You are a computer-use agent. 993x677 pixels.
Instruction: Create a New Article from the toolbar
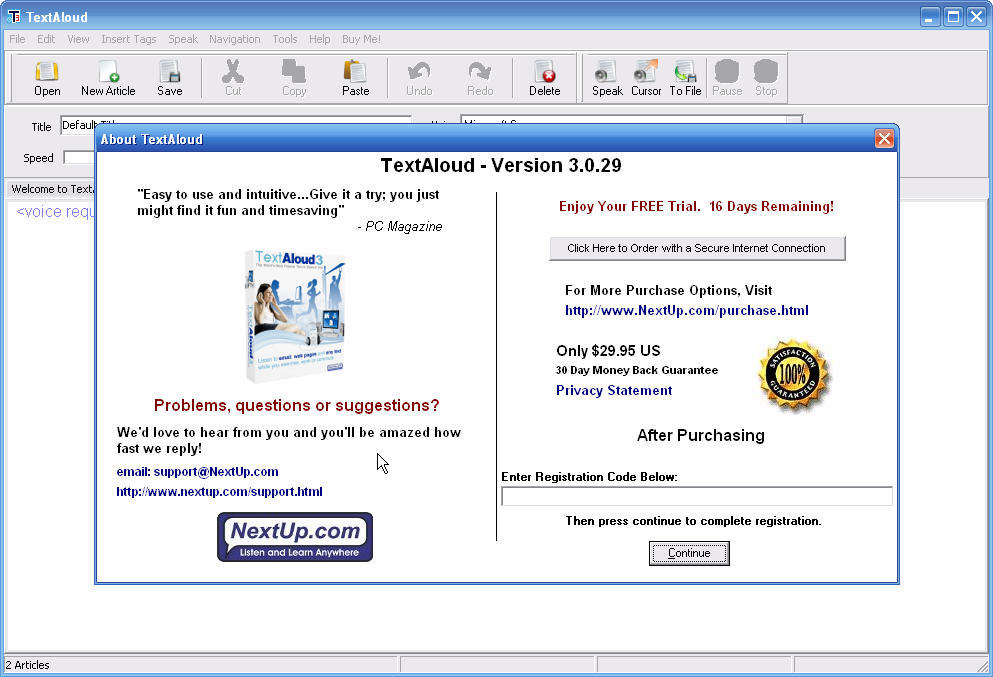[x=108, y=78]
